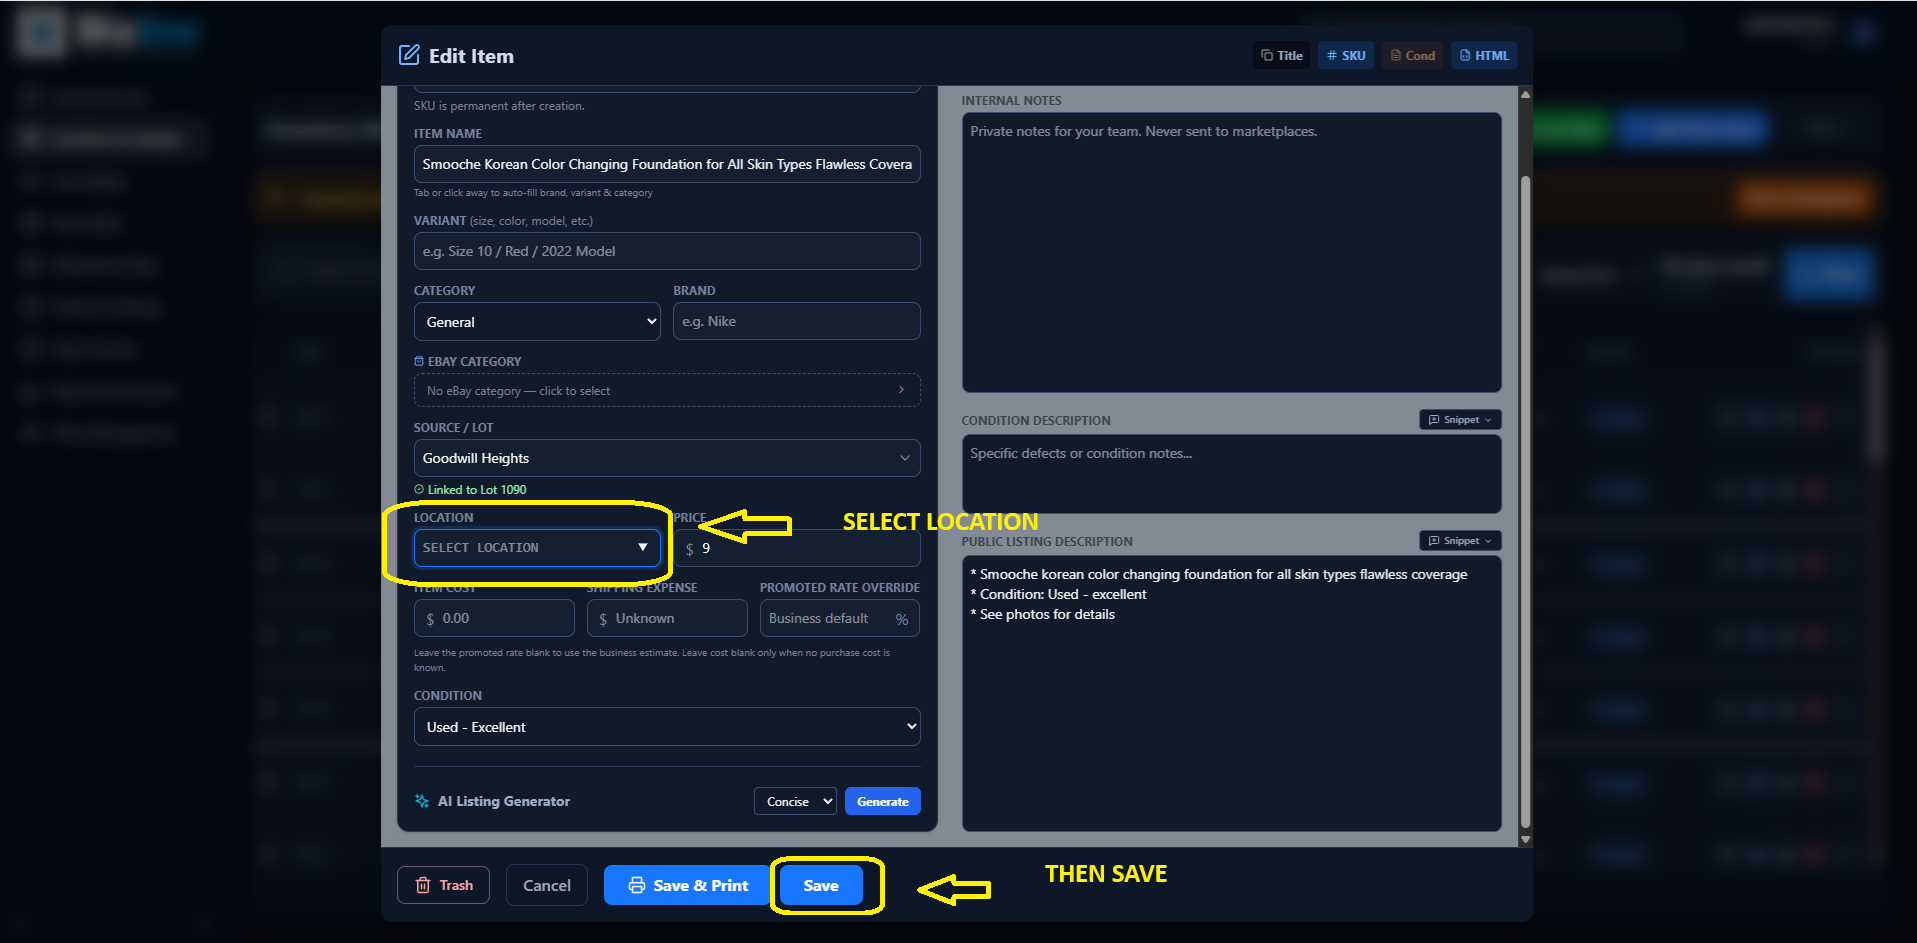The width and height of the screenshot is (1917, 943).
Task: Click the Cancel button
Action: pos(547,885)
